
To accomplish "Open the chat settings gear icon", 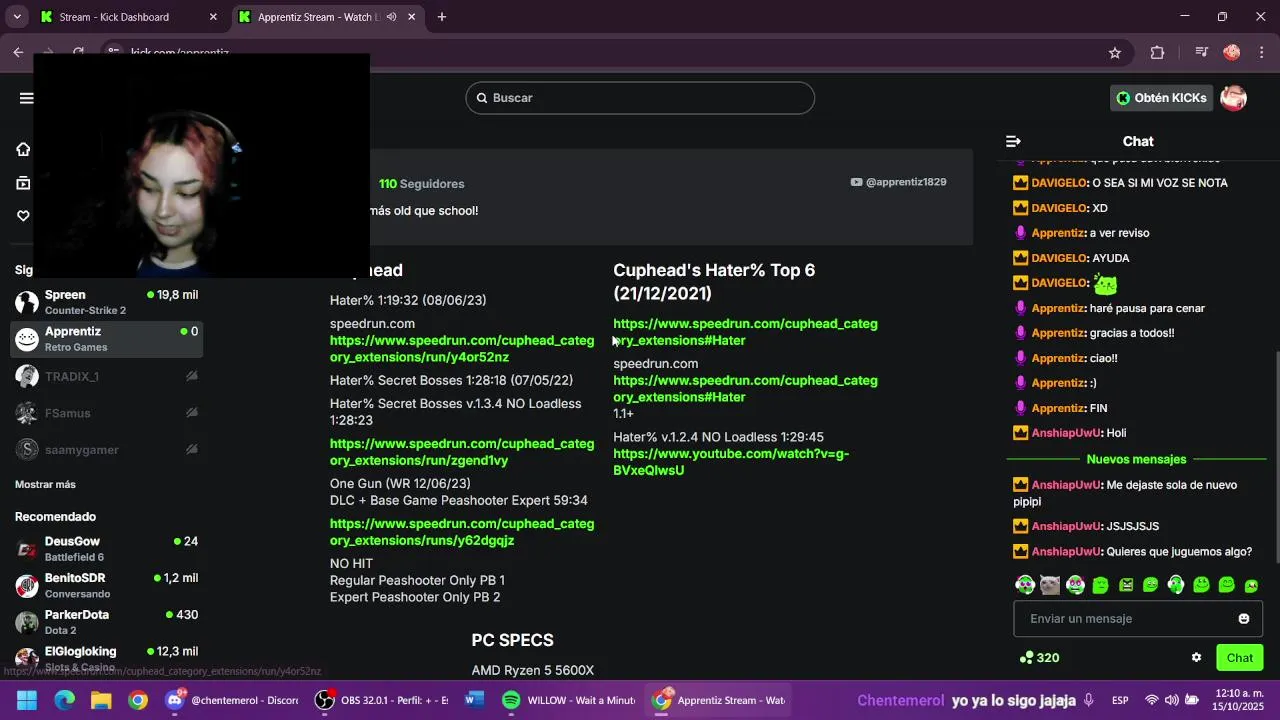I will (x=1196, y=657).
